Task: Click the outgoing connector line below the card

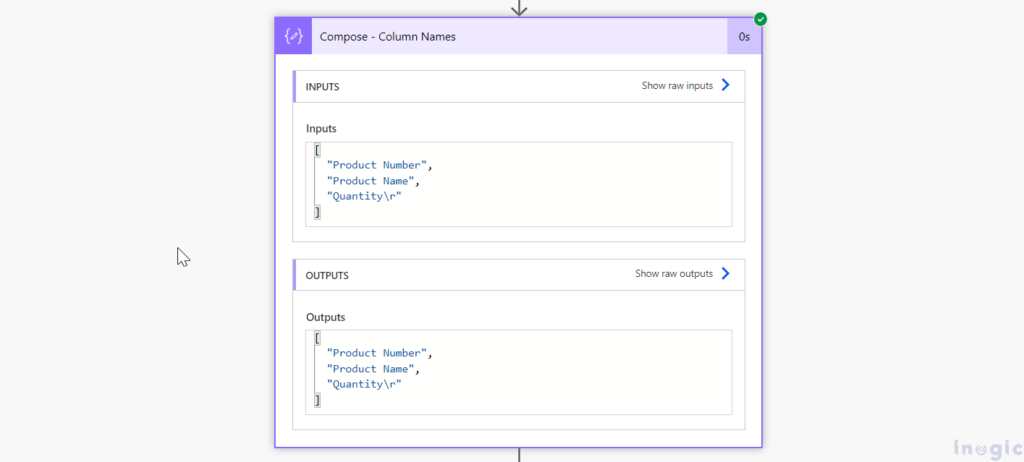Action: coord(518,455)
